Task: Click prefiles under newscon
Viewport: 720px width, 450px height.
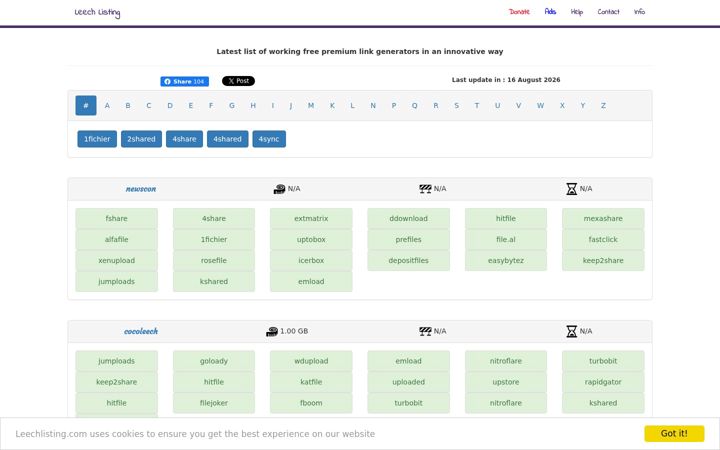Action: point(408,240)
